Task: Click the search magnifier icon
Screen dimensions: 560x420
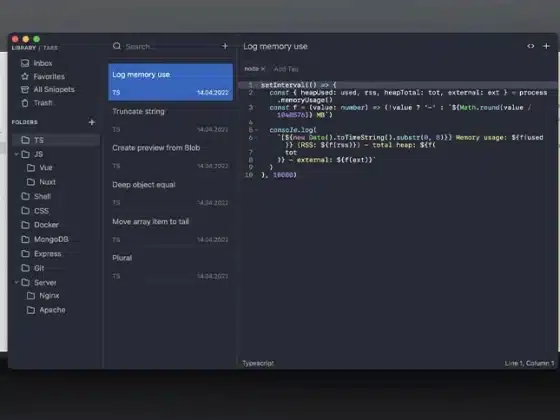Action: point(116,46)
